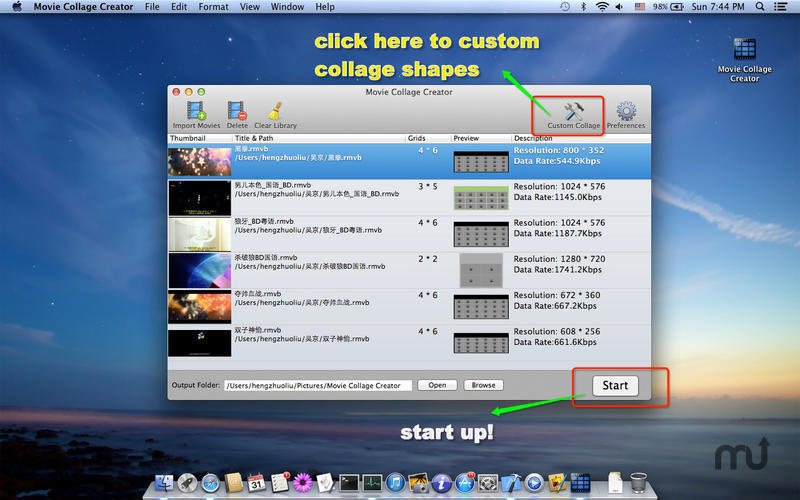800x500 pixels.
Task: Open the Edit menu
Action: click(179, 7)
